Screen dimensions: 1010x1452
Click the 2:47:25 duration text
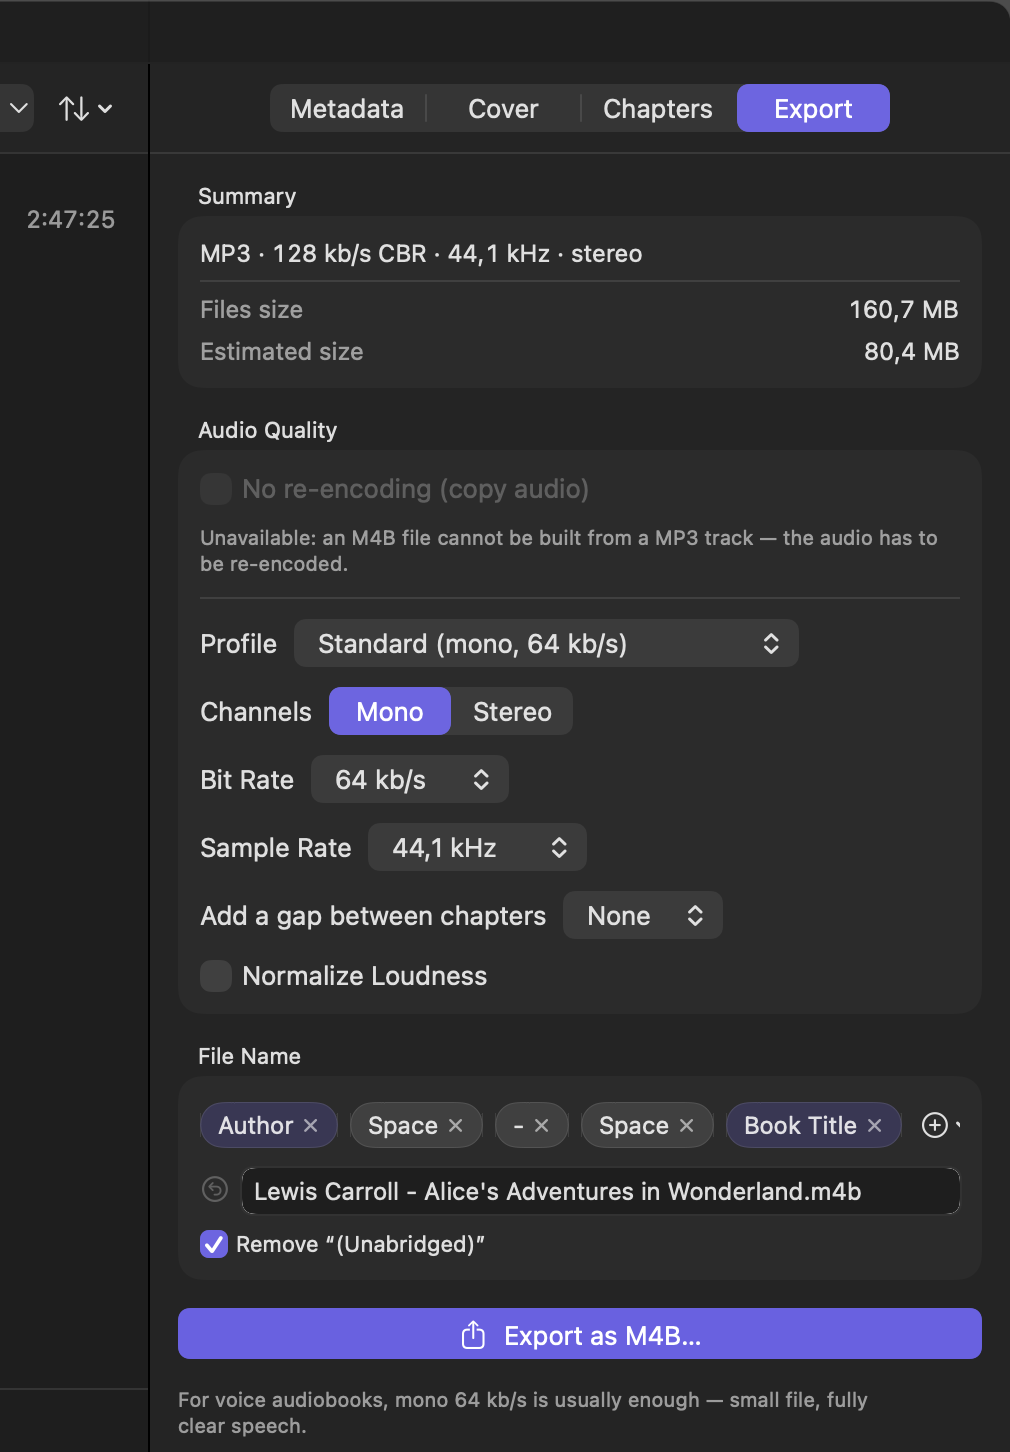point(71,219)
